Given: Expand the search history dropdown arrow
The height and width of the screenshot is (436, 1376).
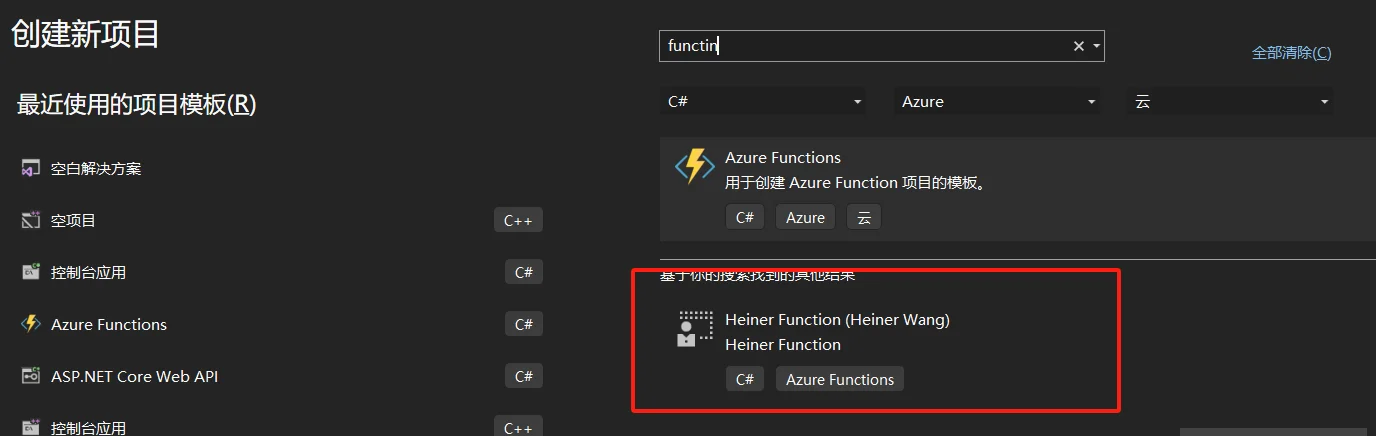Looking at the screenshot, I should (x=1097, y=46).
